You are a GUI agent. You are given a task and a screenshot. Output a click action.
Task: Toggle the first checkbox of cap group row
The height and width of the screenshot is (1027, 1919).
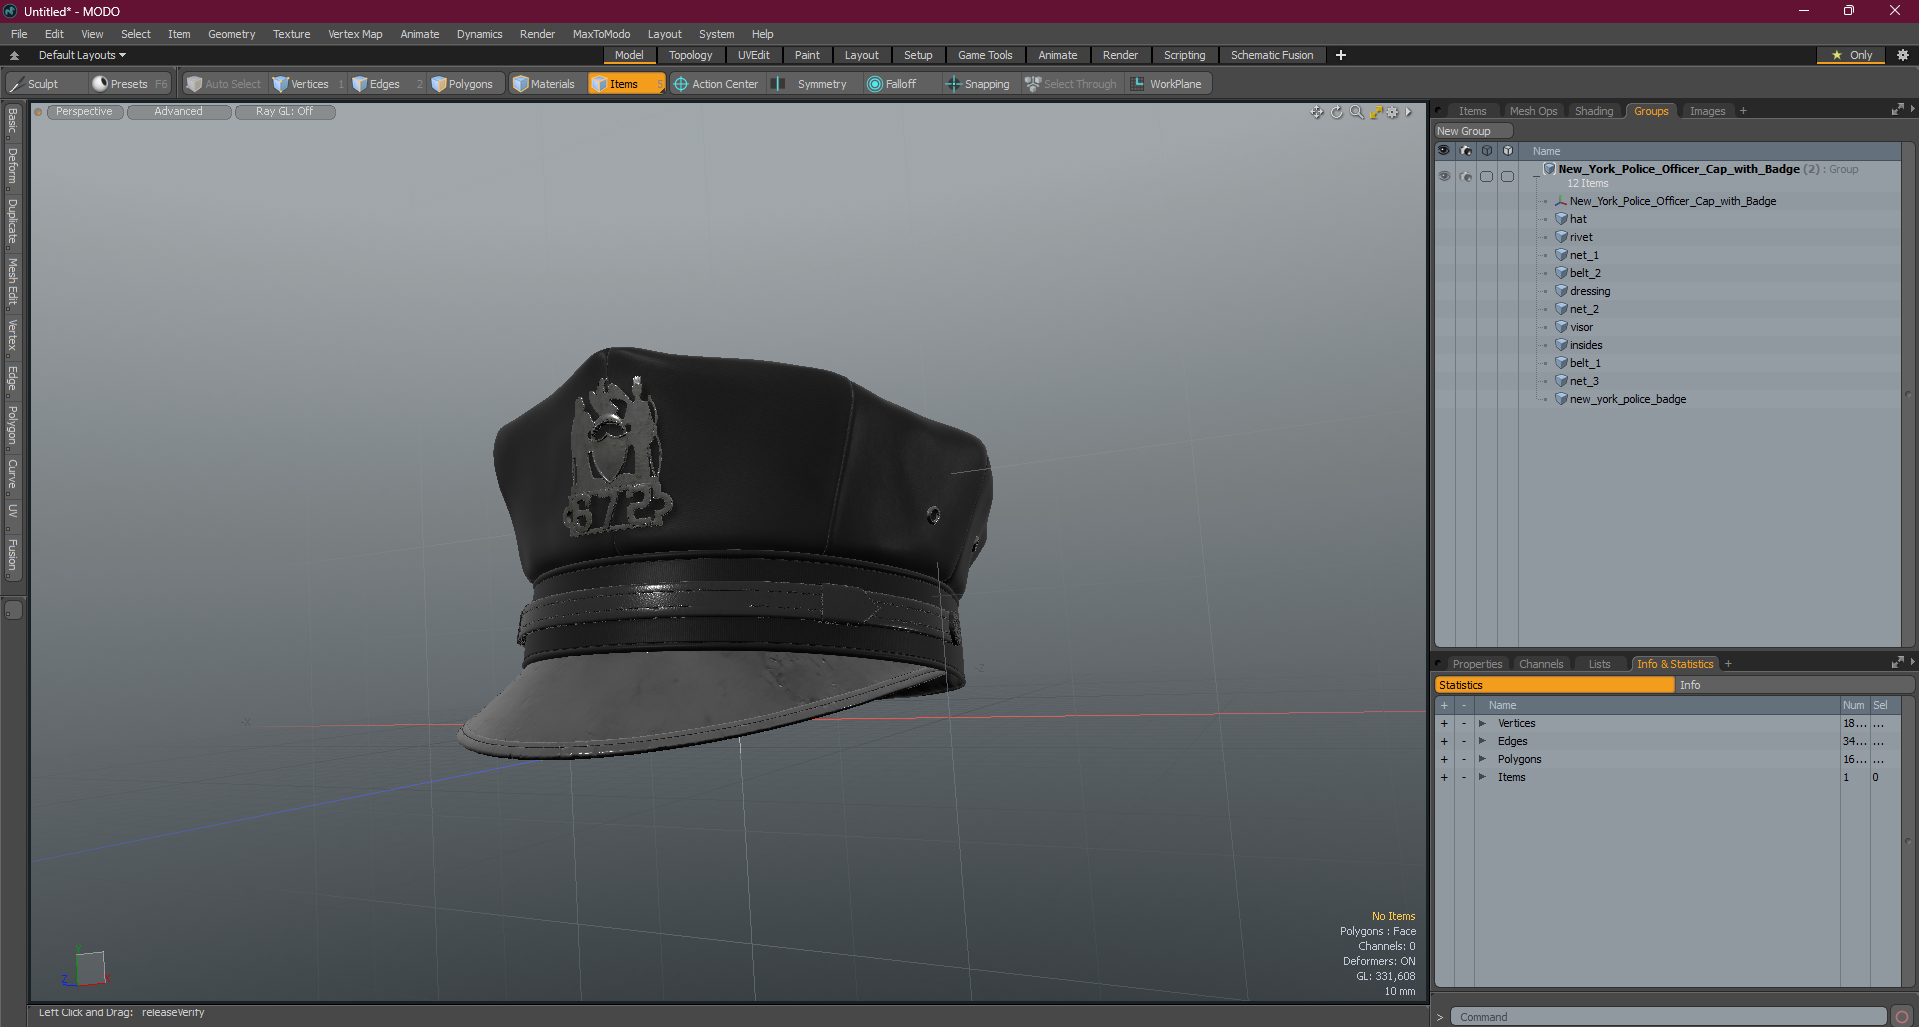click(x=1487, y=176)
